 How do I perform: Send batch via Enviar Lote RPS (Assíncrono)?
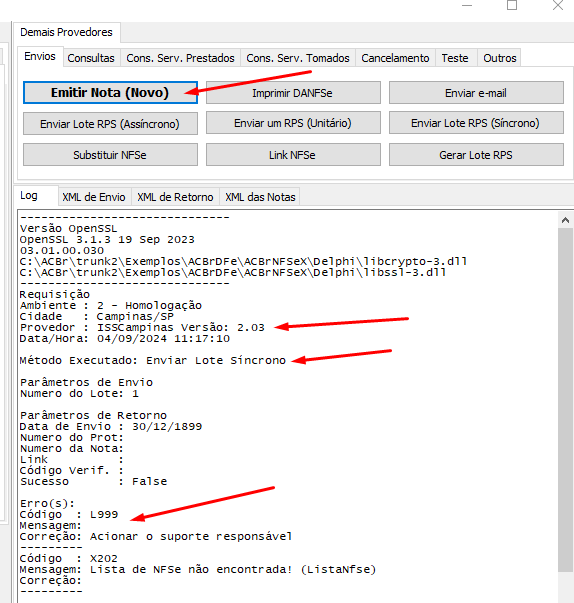coord(110,124)
